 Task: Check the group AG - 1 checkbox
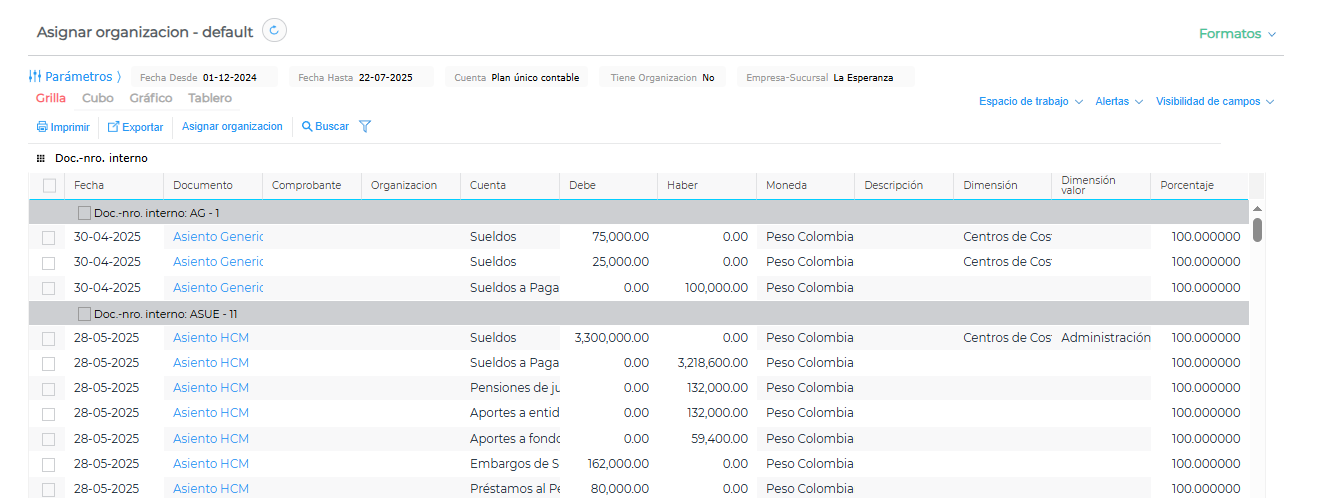point(84,213)
